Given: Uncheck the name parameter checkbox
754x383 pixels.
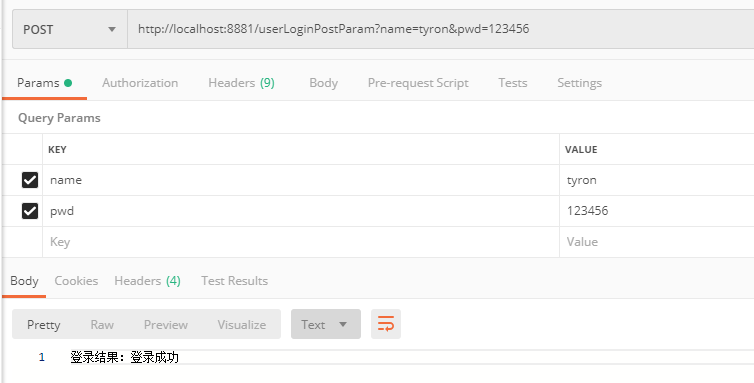Looking at the screenshot, I should tap(30, 180).
